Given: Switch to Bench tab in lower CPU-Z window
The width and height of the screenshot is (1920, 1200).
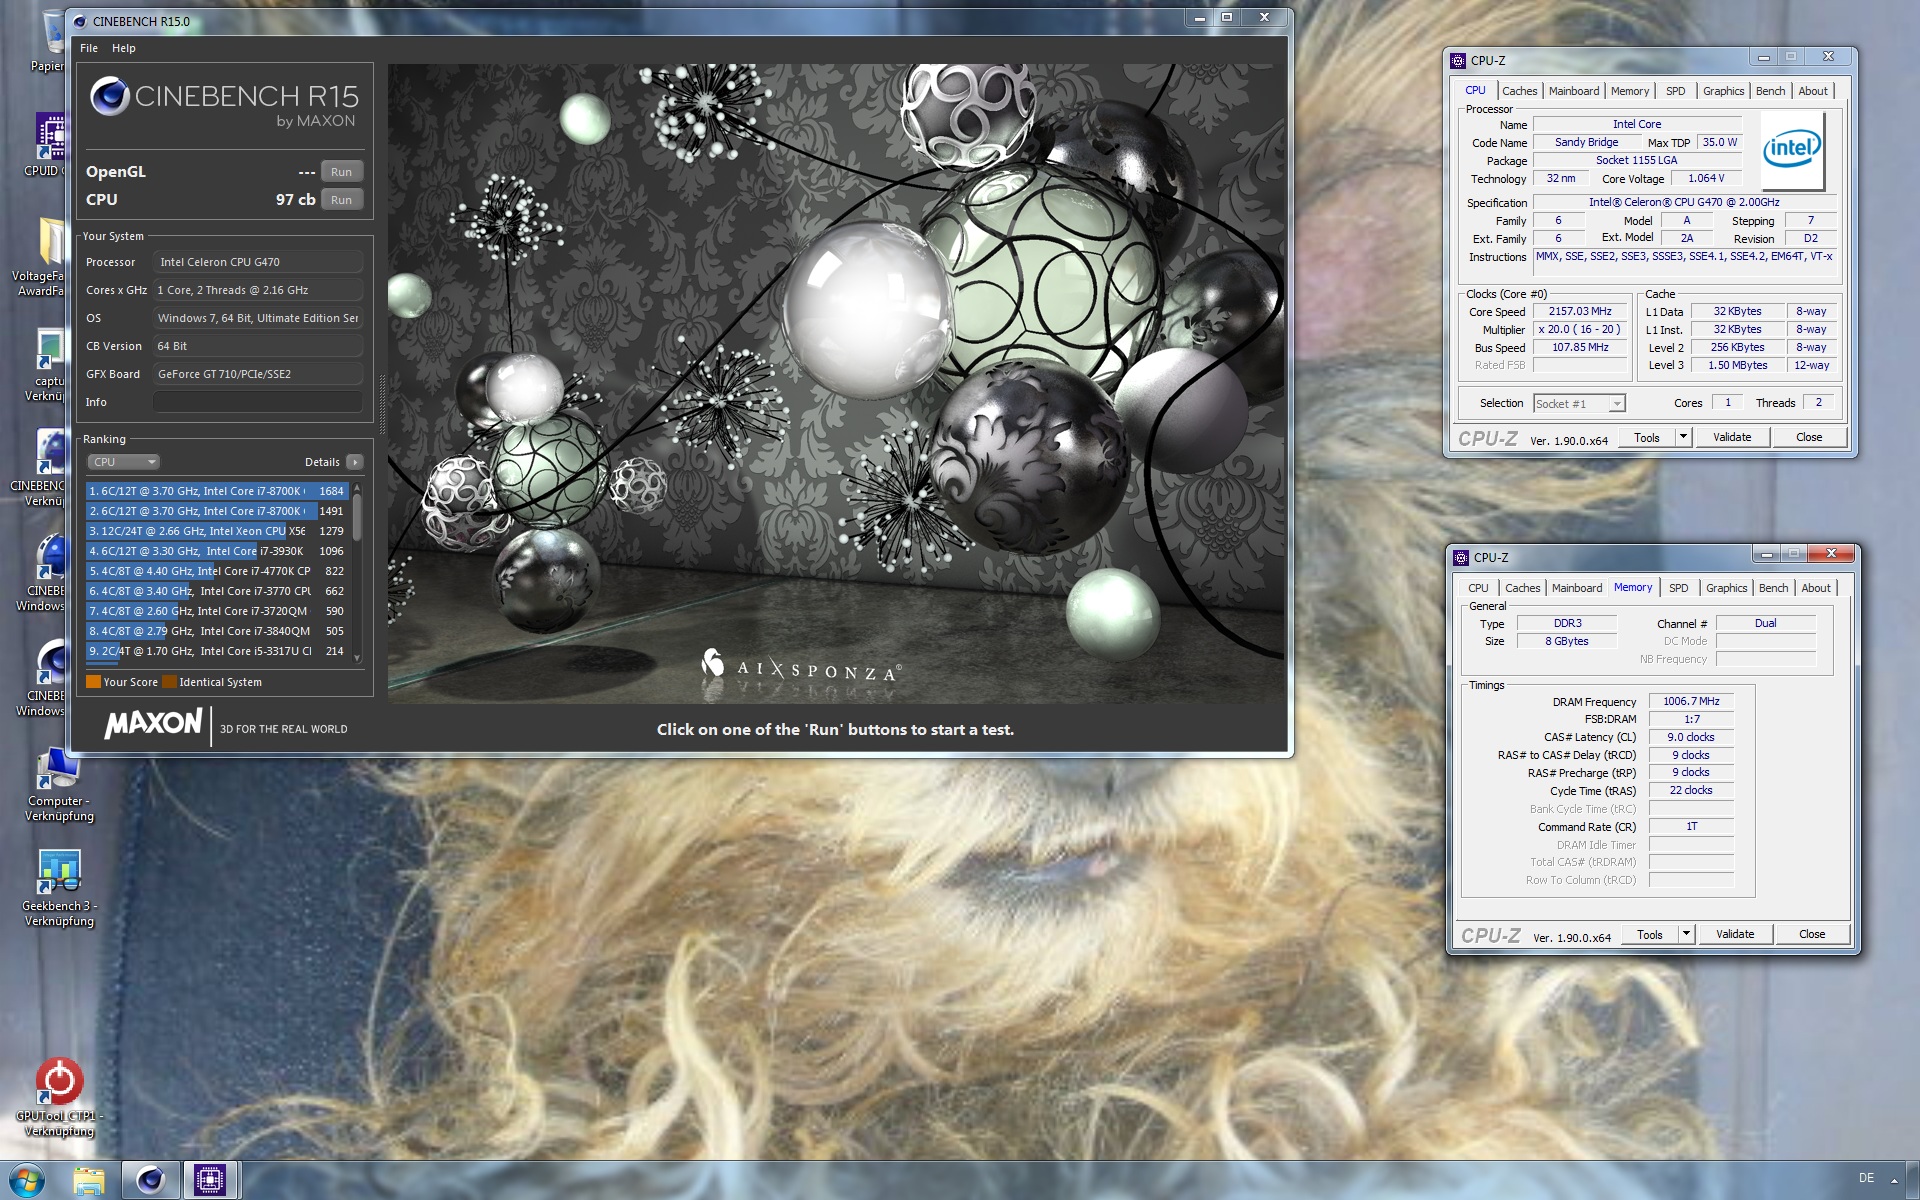Looking at the screenshot, I should tap(1774, 588).
